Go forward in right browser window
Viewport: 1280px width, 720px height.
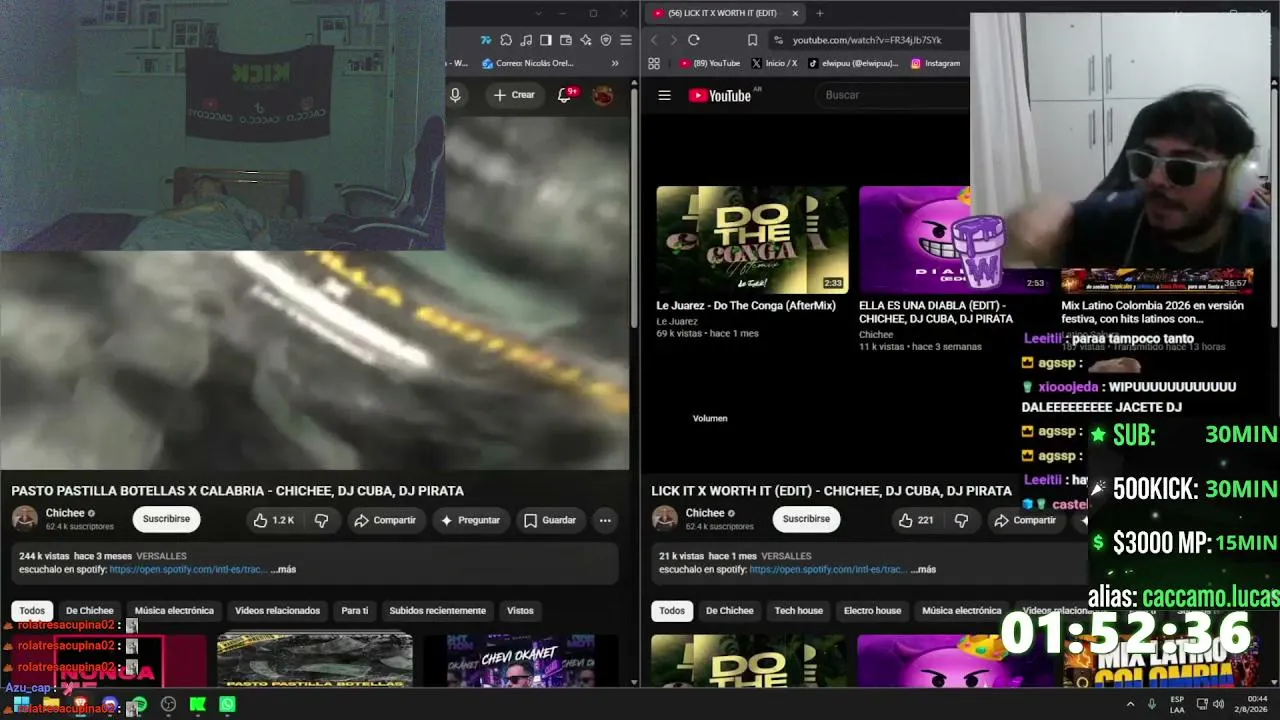(x=673, y=40)
